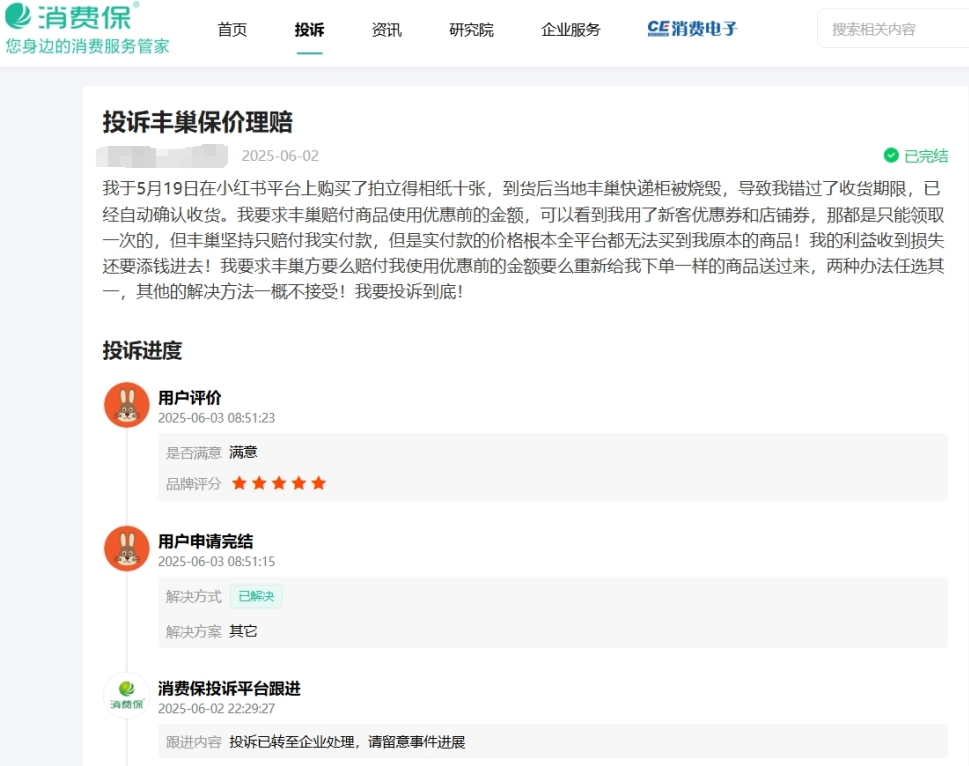Click the 满意 satisfaction value
This screenshot has height=766, width=969.
[243, 452]
